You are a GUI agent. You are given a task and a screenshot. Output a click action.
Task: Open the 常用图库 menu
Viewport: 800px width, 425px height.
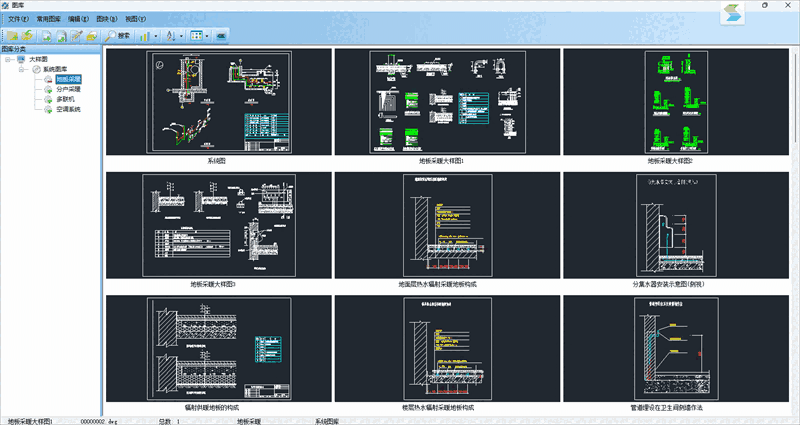pyautogui.click(x=48, y=19)
